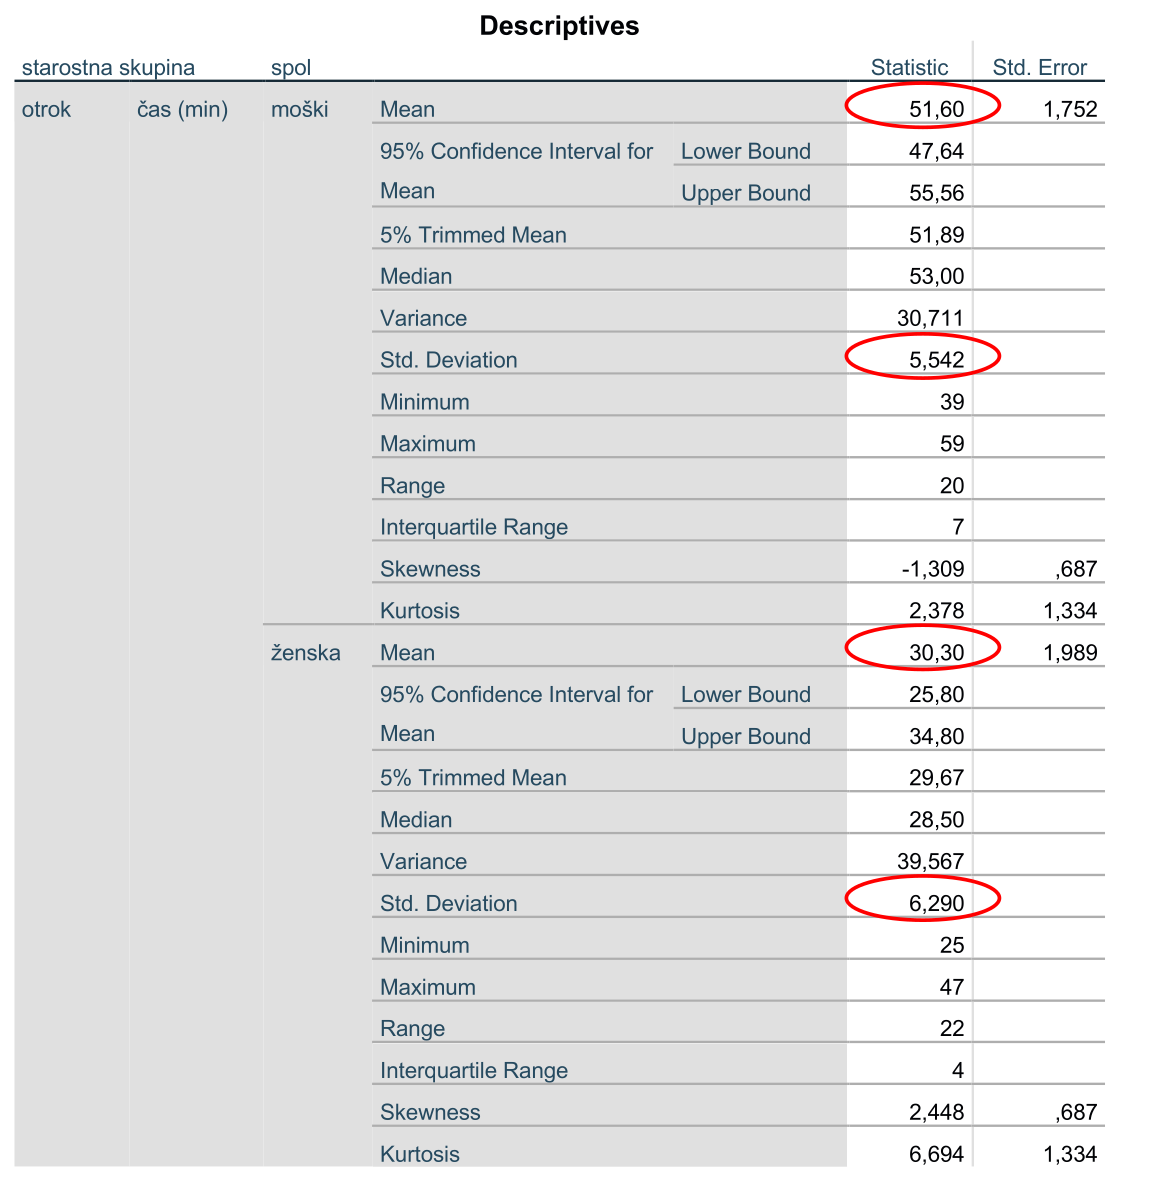1149x1186 pixels.
Task: Select the otrok row label
Action: (x=46, y=110)
